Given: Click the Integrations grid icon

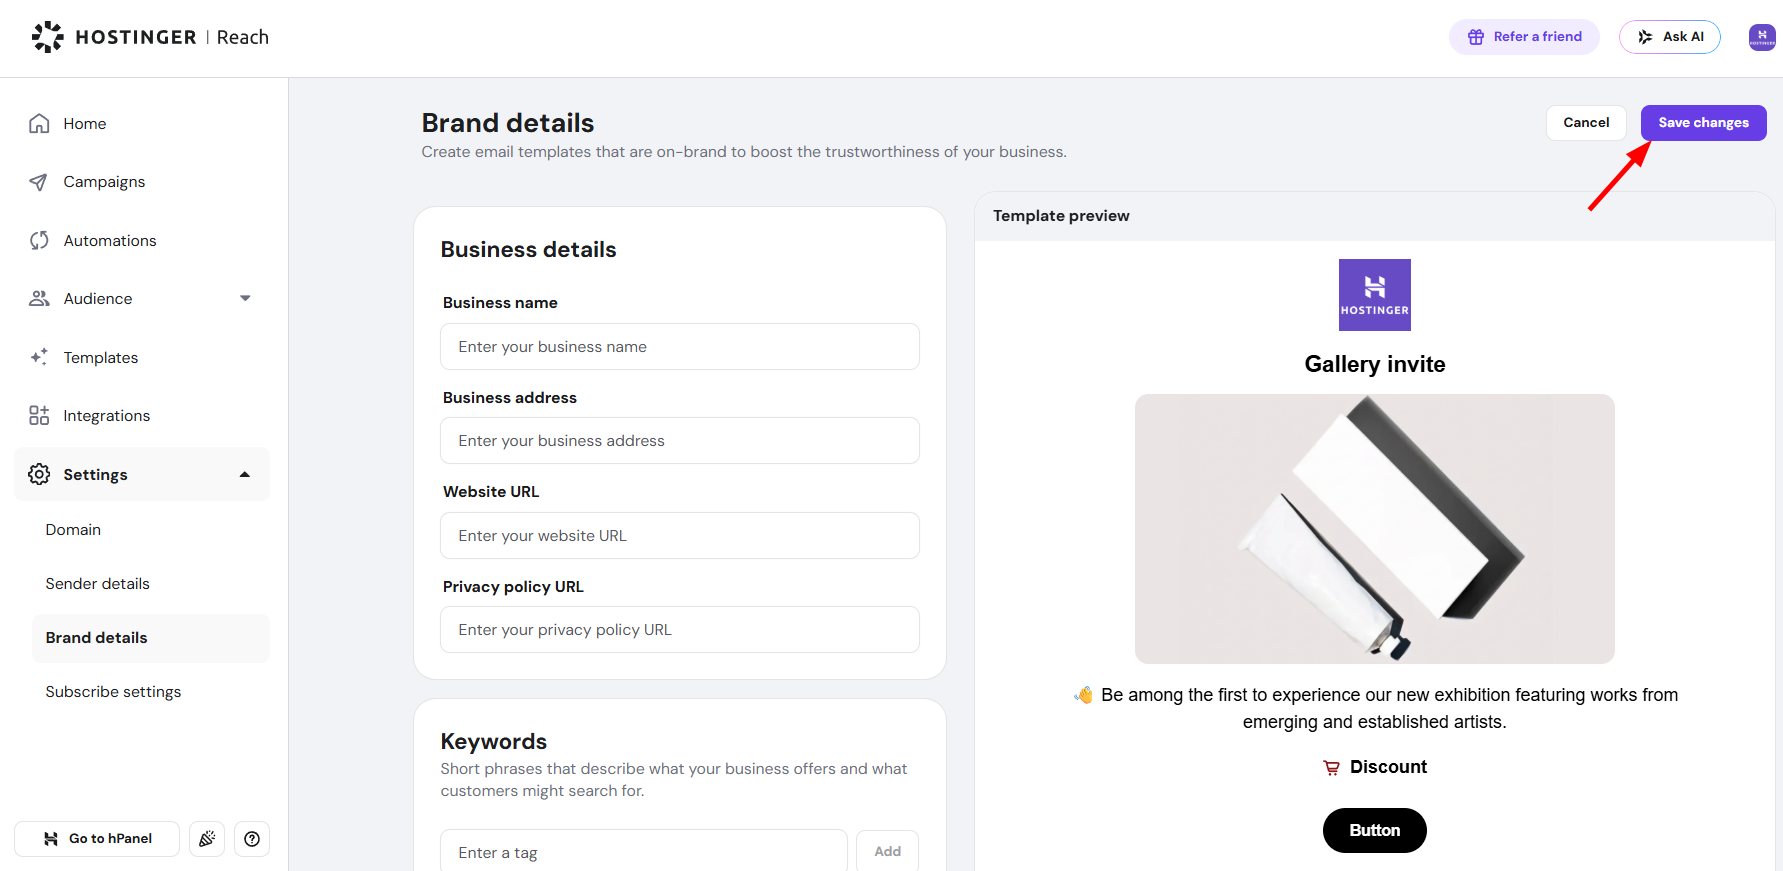Looking at the screenshot, I should click(x=39, y=416).
